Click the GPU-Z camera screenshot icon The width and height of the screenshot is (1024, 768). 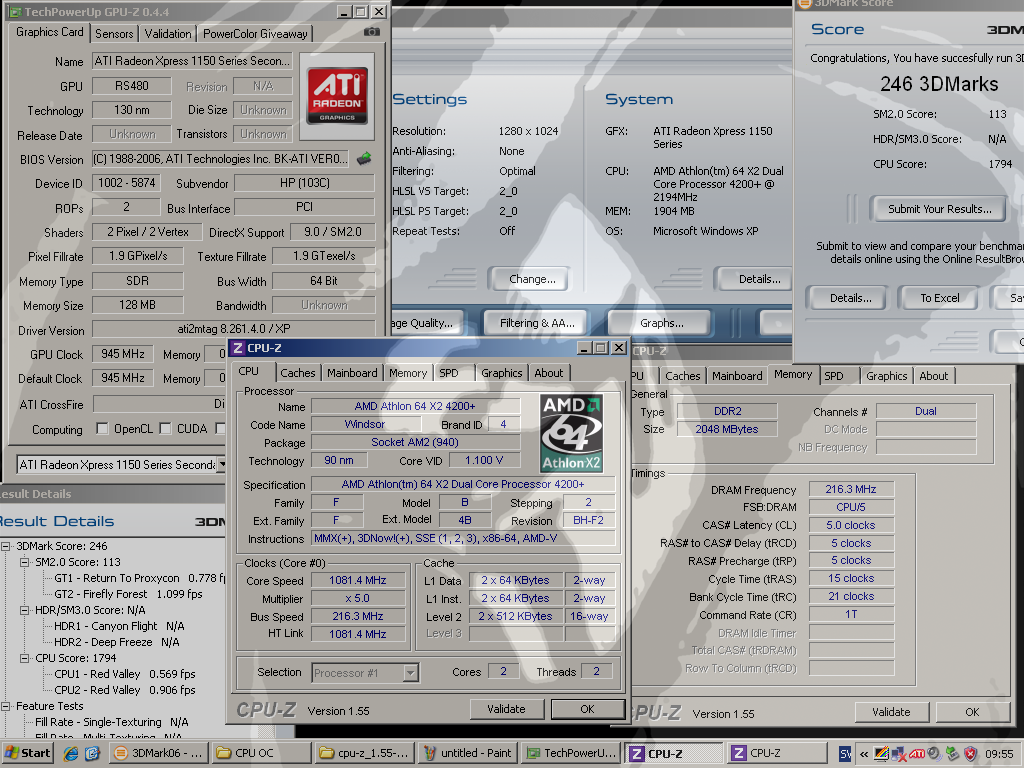(x=372, y=31)
